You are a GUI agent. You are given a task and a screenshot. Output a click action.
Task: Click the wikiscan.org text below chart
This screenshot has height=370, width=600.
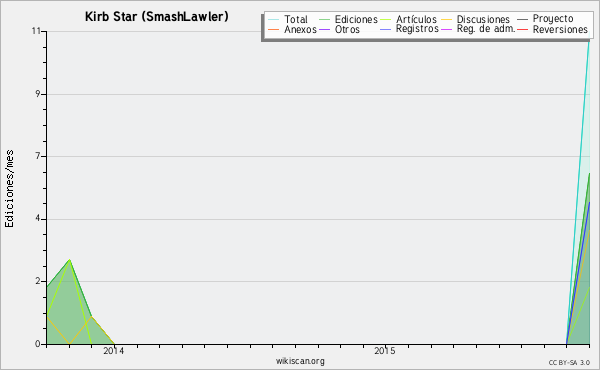click(x=300, y=361)
